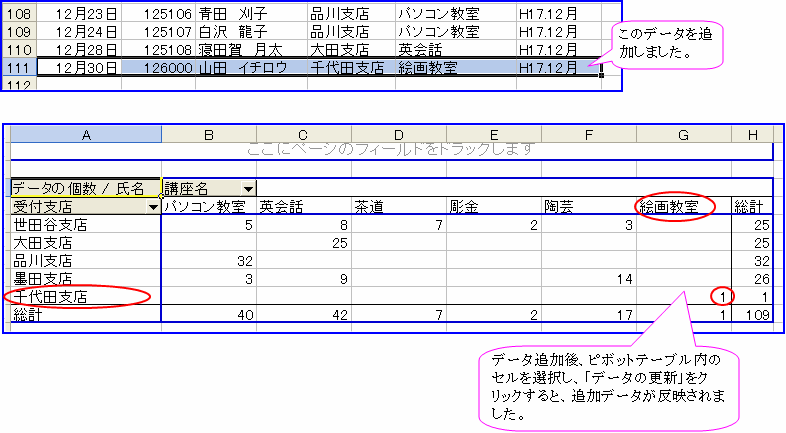
Task: Click the 墨田支店 row total 26
Action: [752, 279]
